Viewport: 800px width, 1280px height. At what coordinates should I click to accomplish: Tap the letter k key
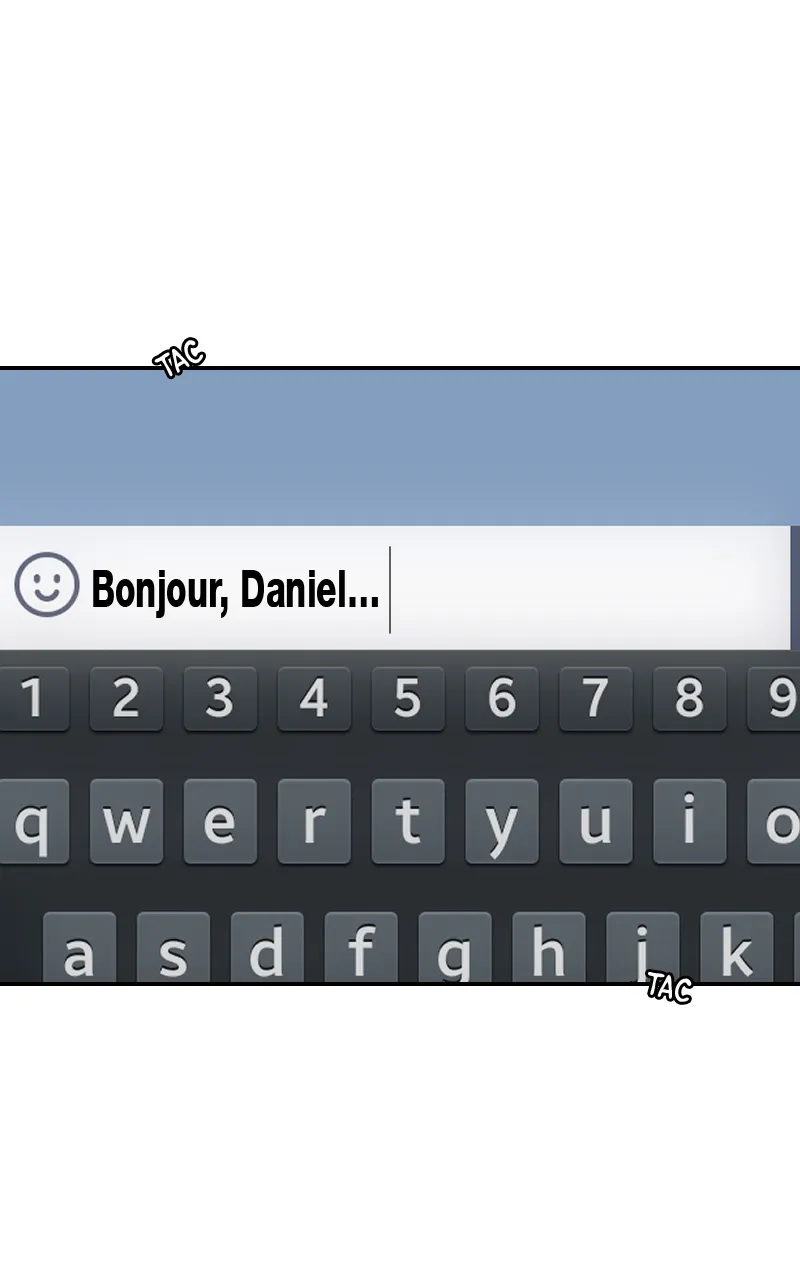[737, 948]
